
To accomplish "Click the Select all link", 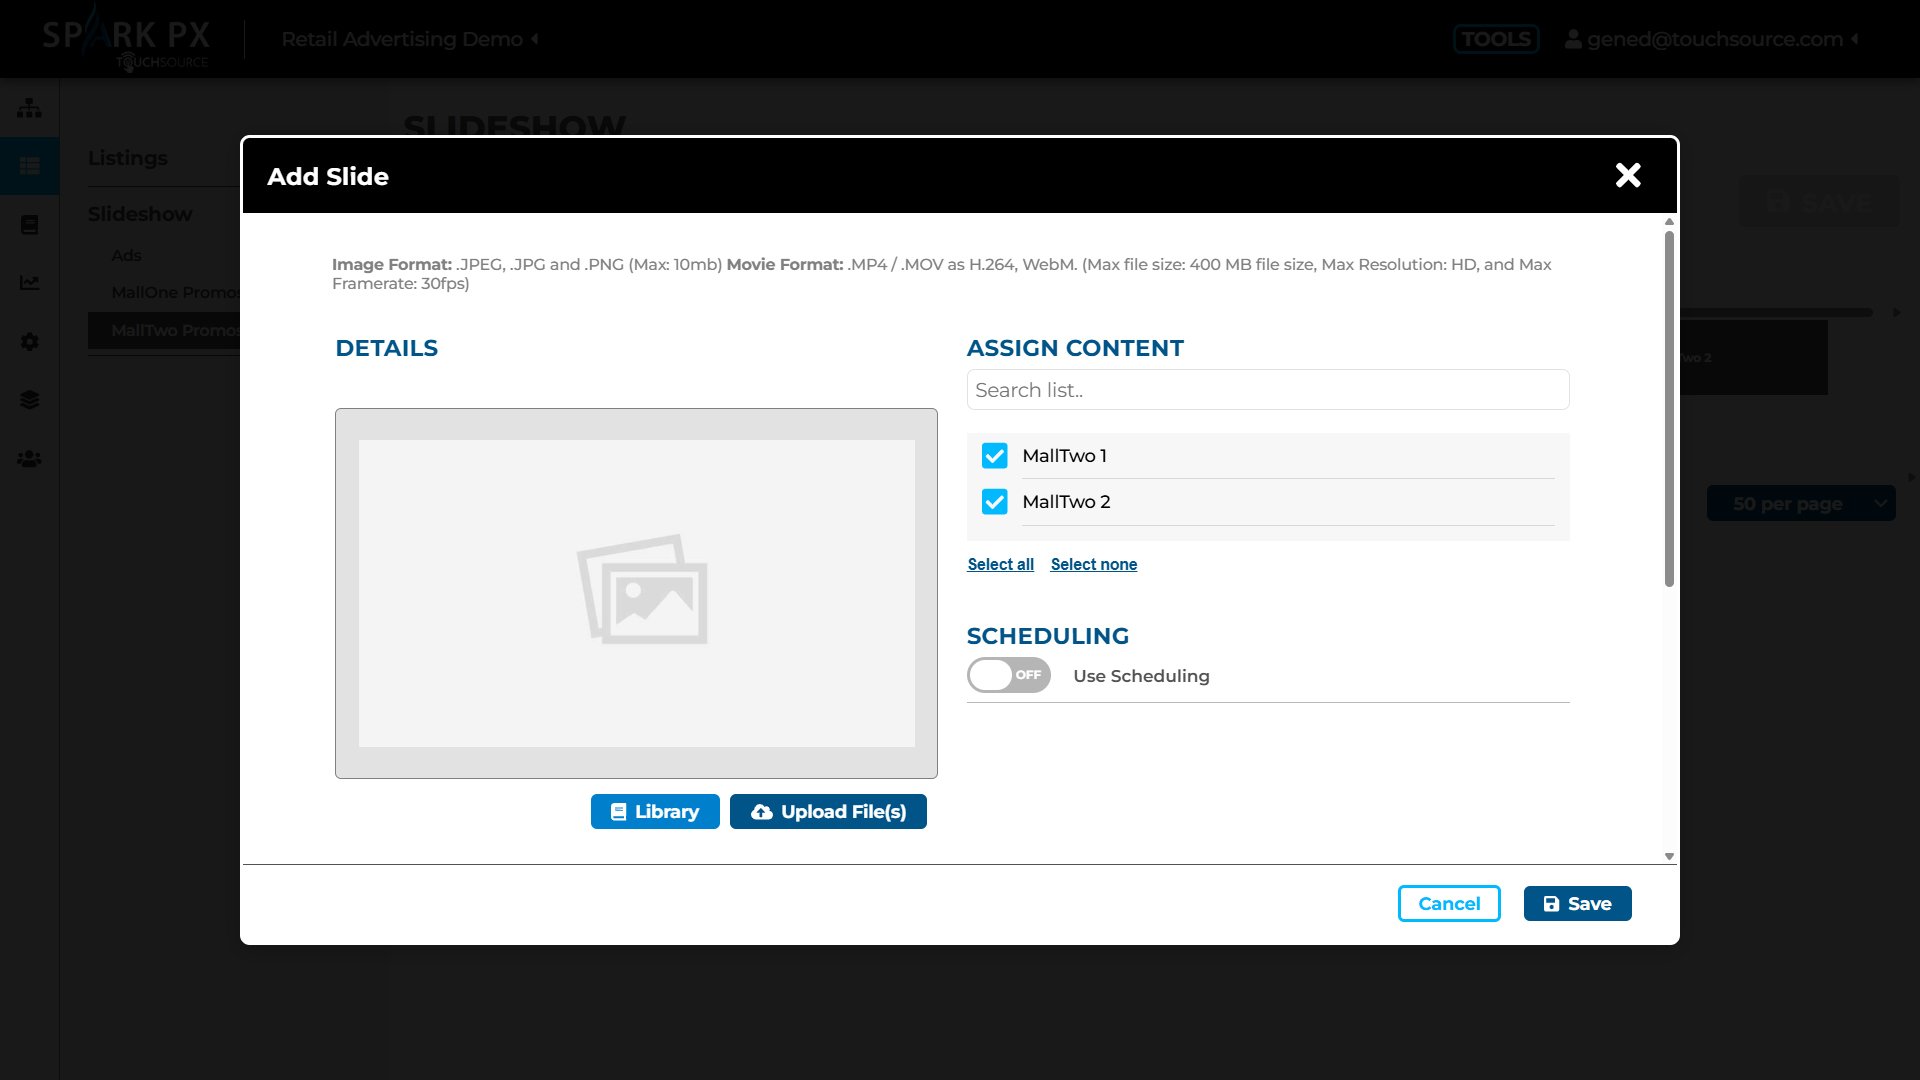I will pyautogui.click(x=1000, y=564).
